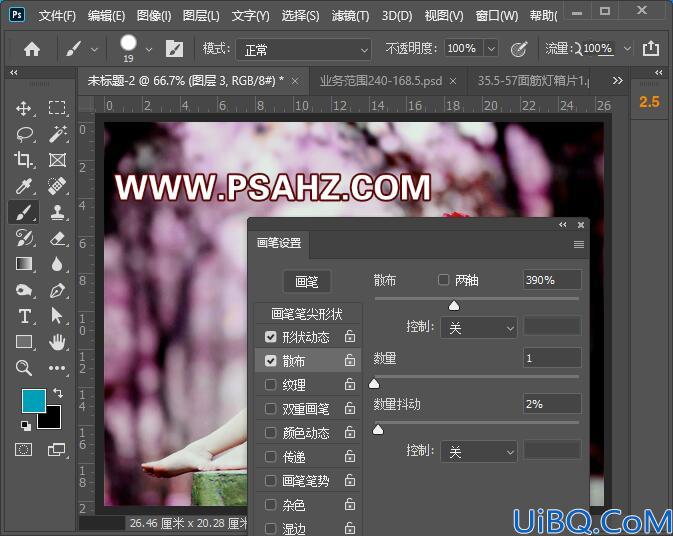
Task: Click the Share icon
Action: point(651,48)
